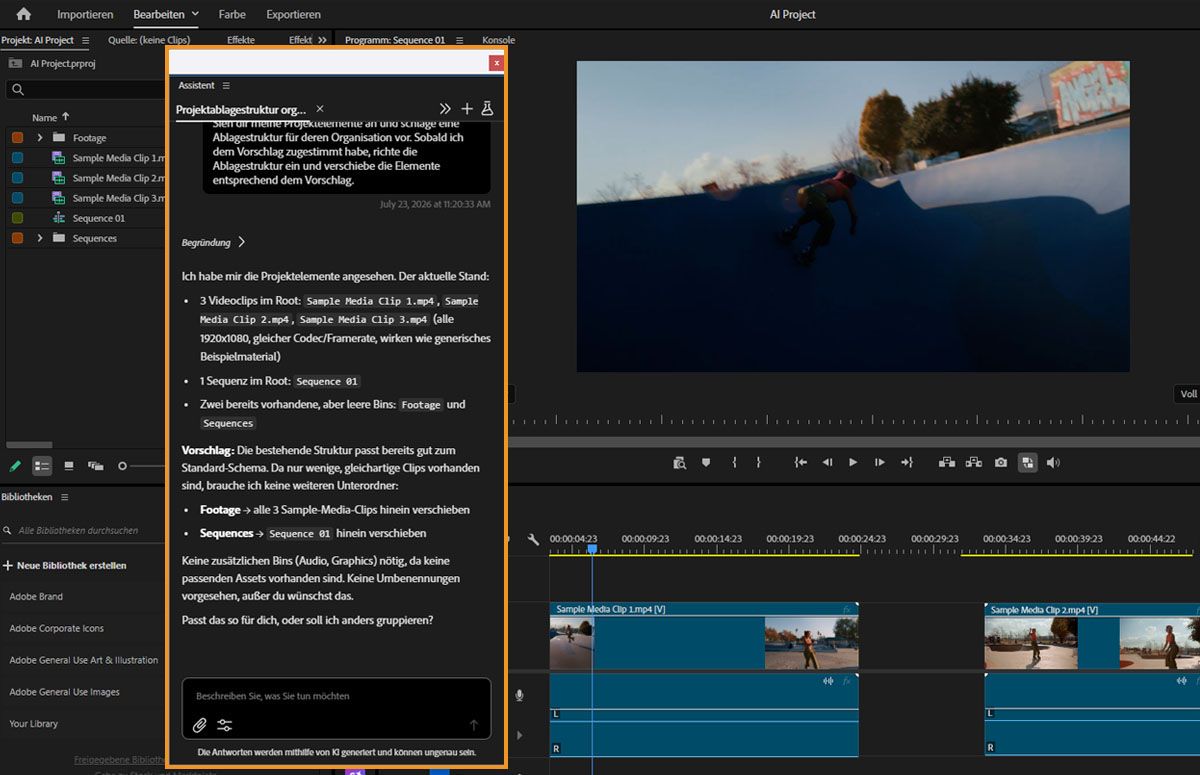Switch project panel to freeform view
Image resolution: width=1200 pixels, height=775 pixels.
[96, 466]
